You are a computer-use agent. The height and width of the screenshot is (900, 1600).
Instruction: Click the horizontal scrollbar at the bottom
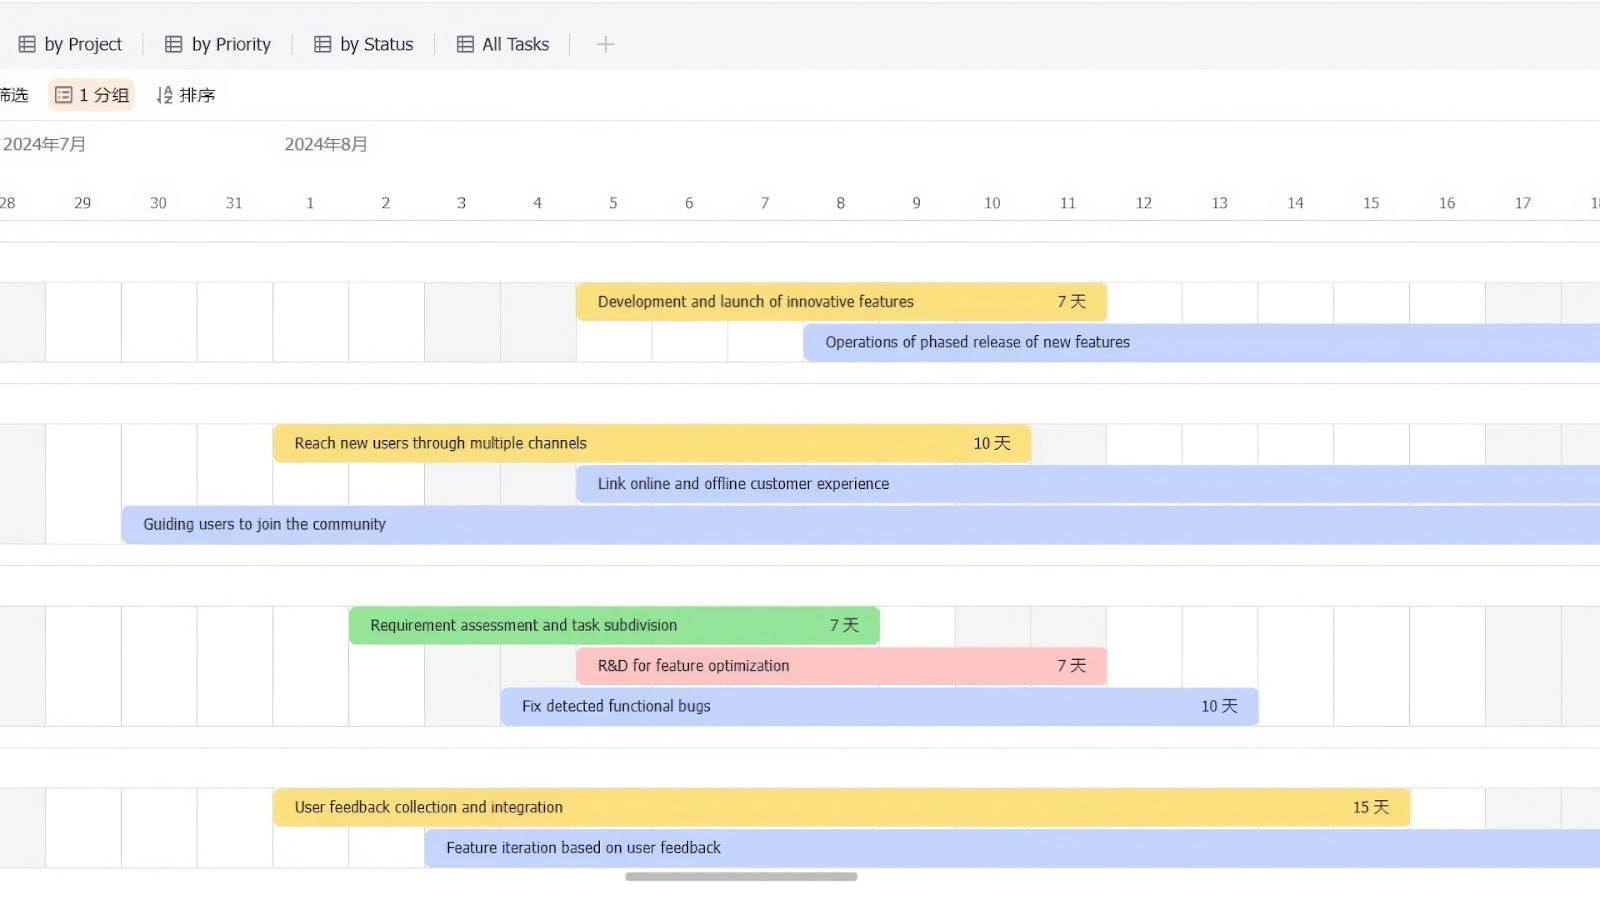(741, 877)
